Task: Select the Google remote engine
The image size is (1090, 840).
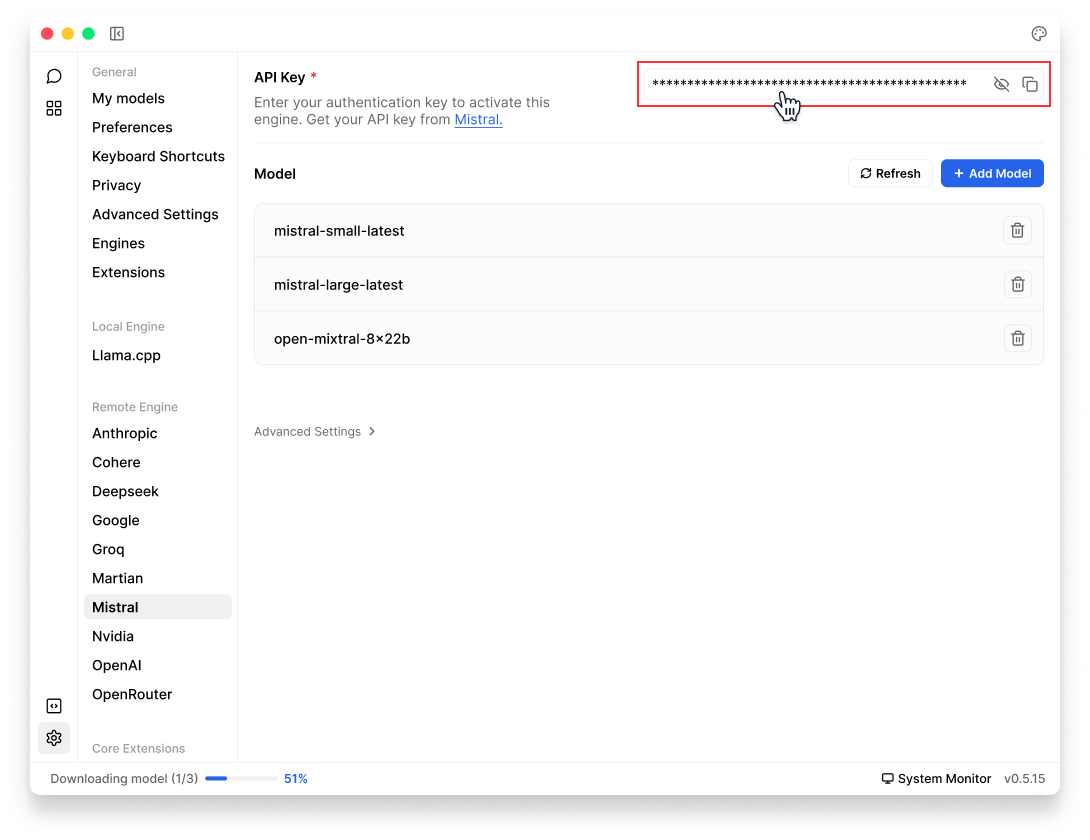Action: (115, 520)
